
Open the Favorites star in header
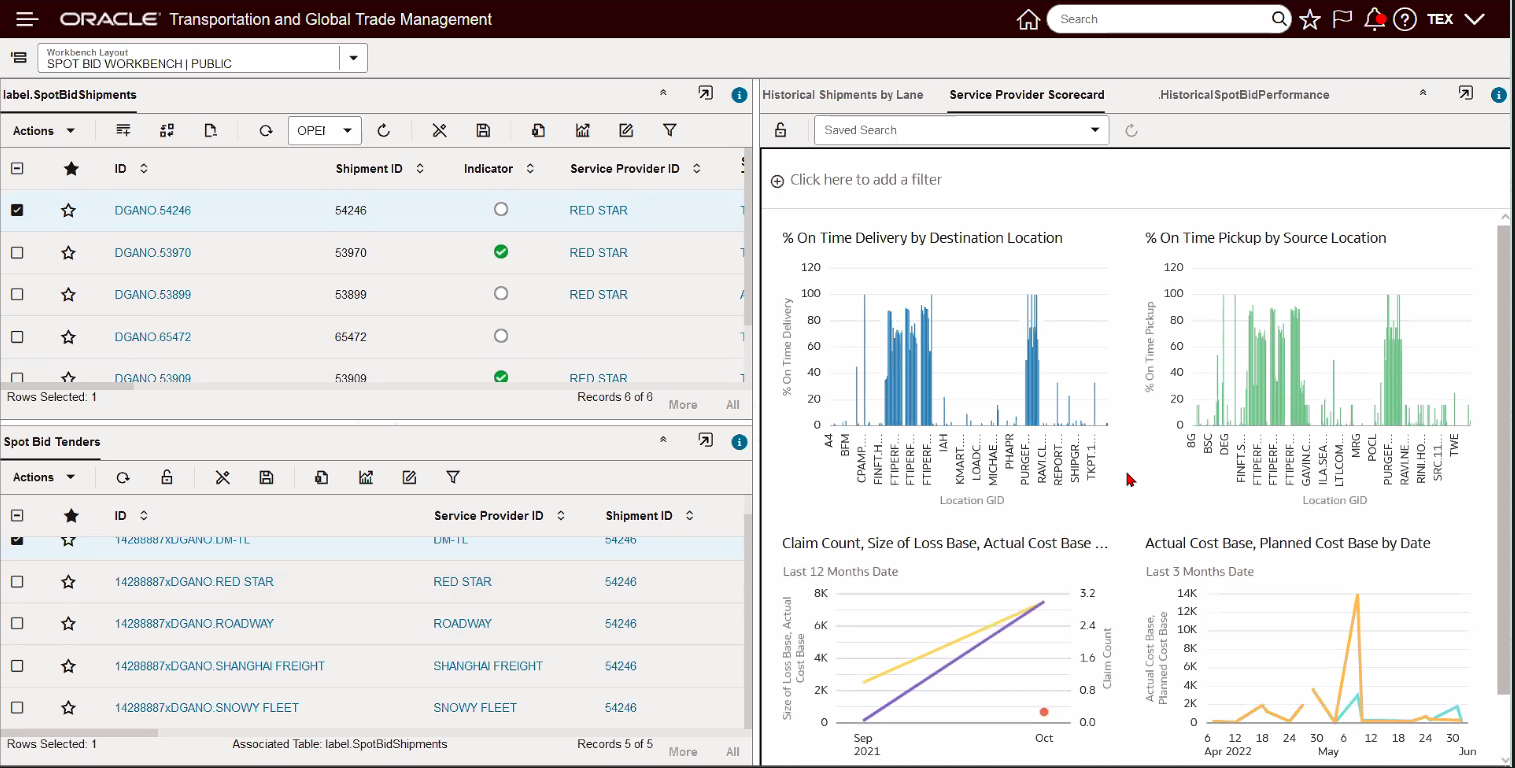[x=1310, y=19]
